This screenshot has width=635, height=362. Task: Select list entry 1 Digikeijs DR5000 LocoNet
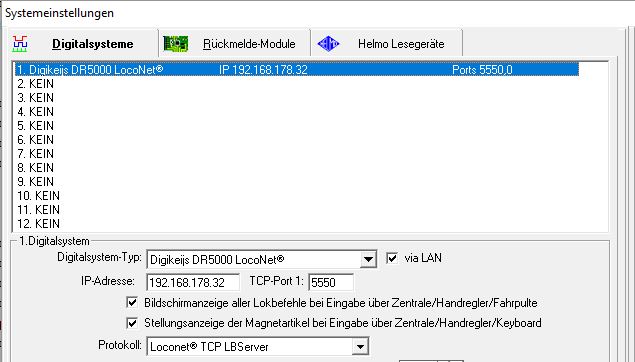[x=297, y=70]
